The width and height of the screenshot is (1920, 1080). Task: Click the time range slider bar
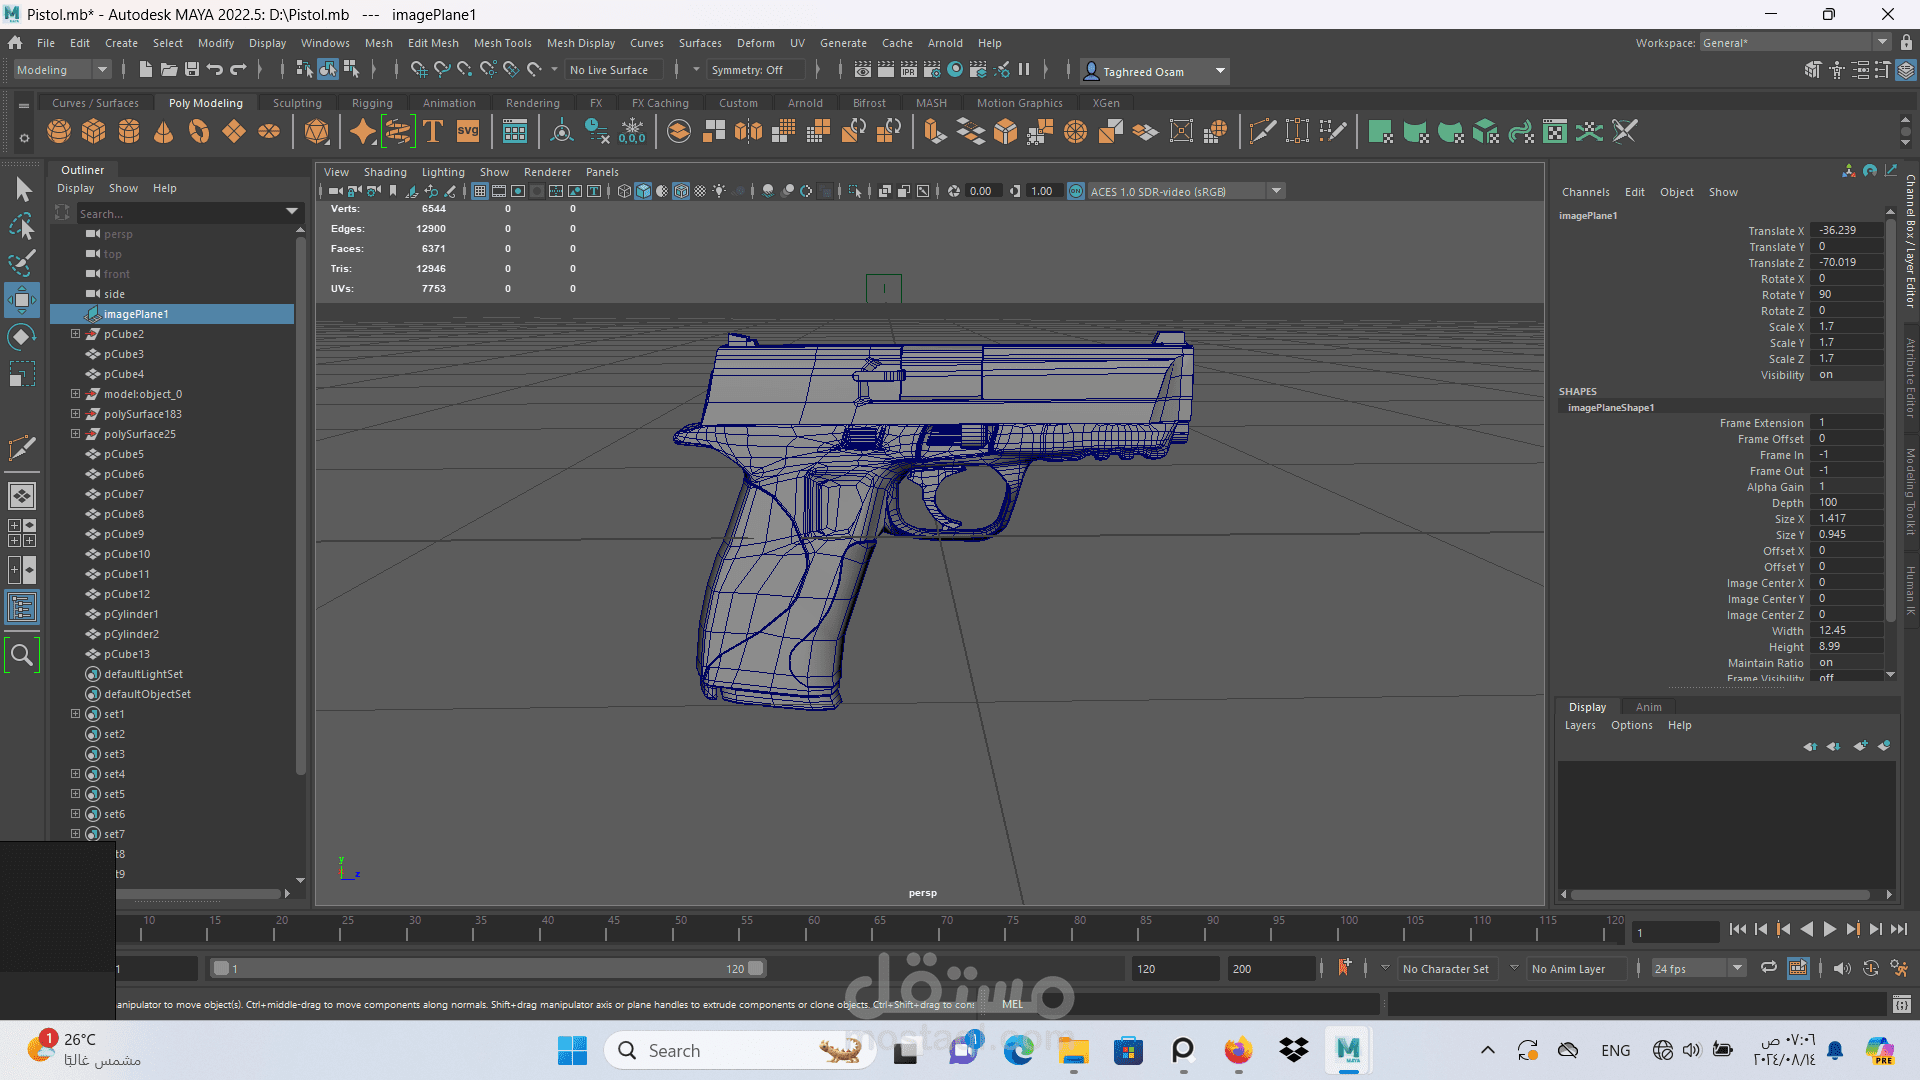click(488, 968)
